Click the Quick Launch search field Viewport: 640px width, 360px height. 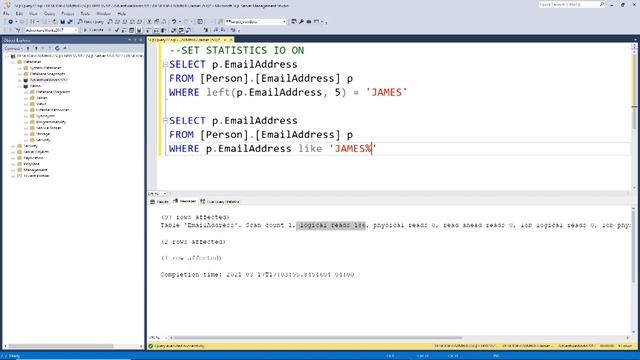pos(571,4)
